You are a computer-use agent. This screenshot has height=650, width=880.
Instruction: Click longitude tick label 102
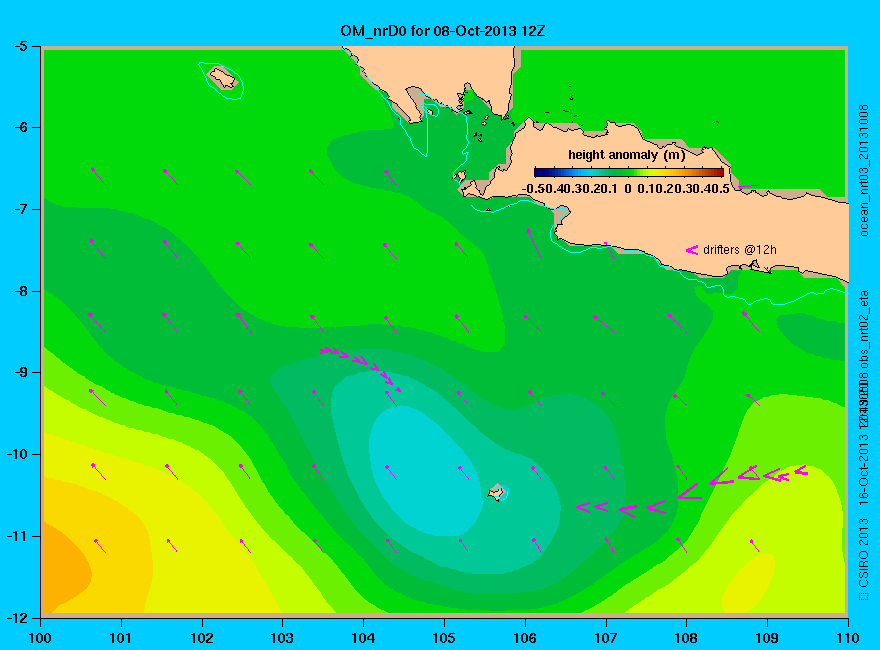(201, 638)
